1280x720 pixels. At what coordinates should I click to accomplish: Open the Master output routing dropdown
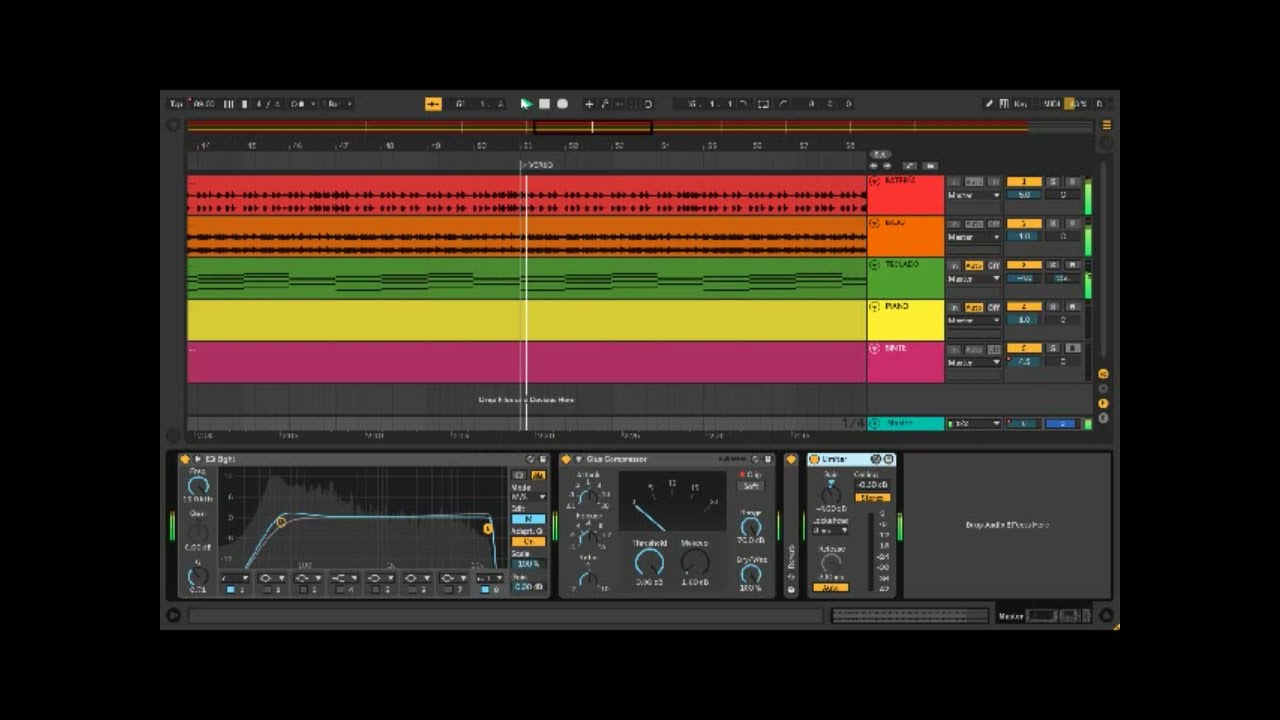tap(974, 424)
